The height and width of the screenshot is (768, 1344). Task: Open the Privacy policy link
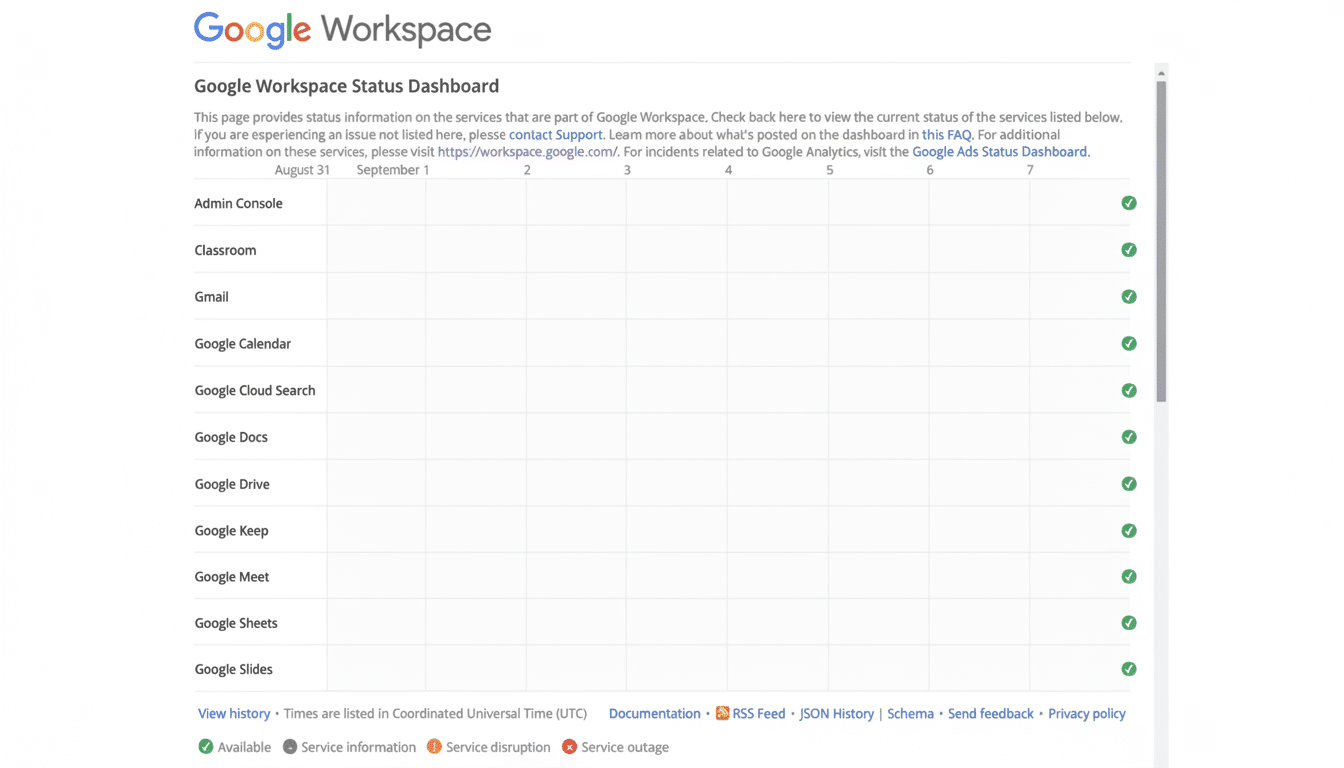[x=1086, y=713]
